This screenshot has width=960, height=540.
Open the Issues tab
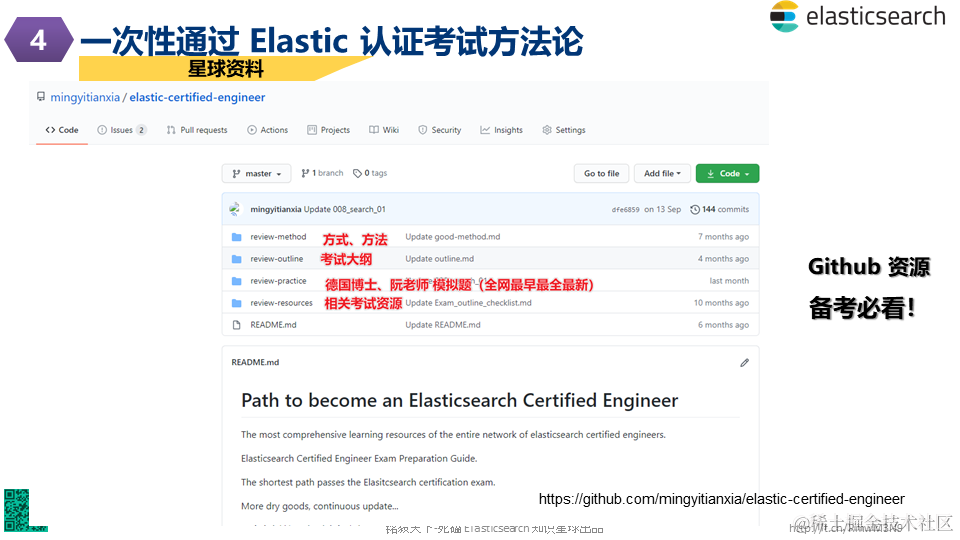tap(122, 130)
